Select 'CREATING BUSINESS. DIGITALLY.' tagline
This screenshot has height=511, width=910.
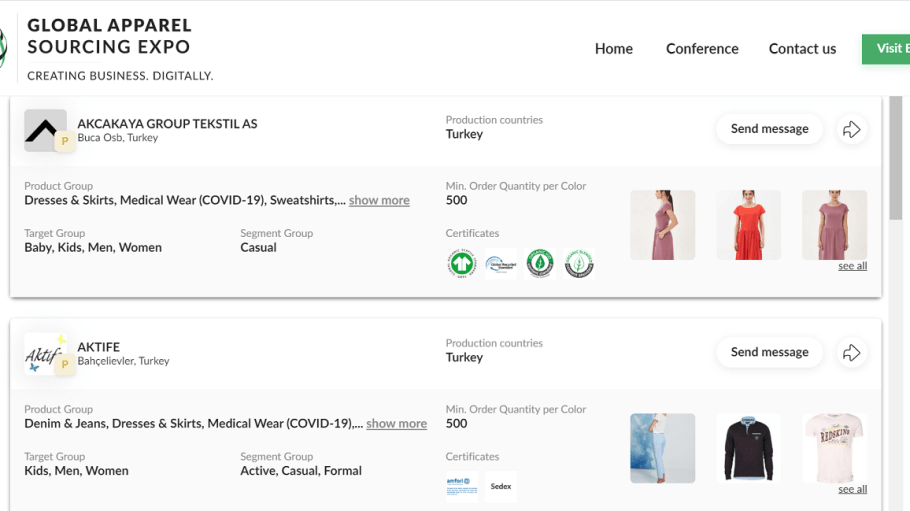pyautogui.click(x=120, y=76)
